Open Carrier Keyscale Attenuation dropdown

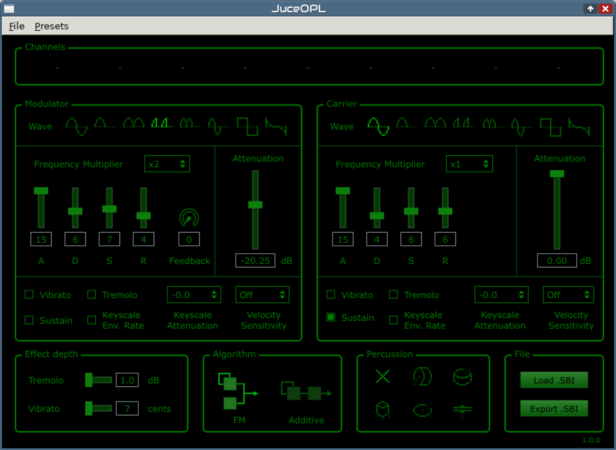tap(501, 295)
